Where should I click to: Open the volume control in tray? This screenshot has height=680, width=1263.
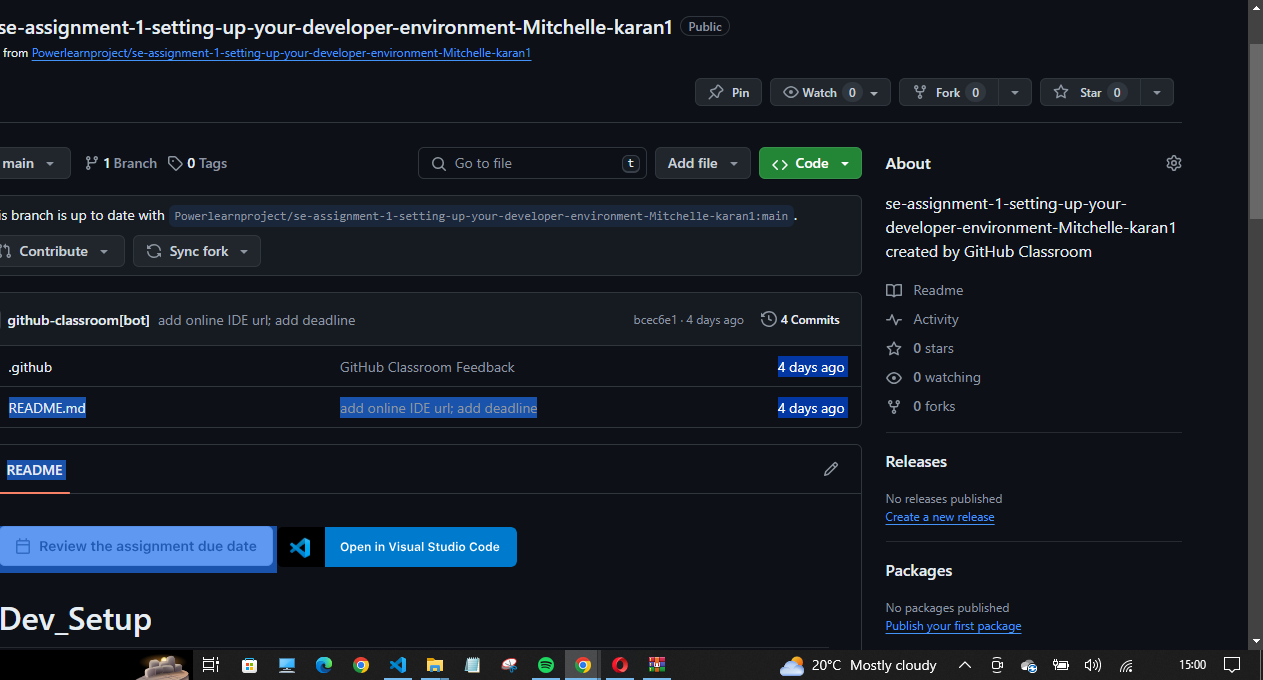tap(1093, 665)
